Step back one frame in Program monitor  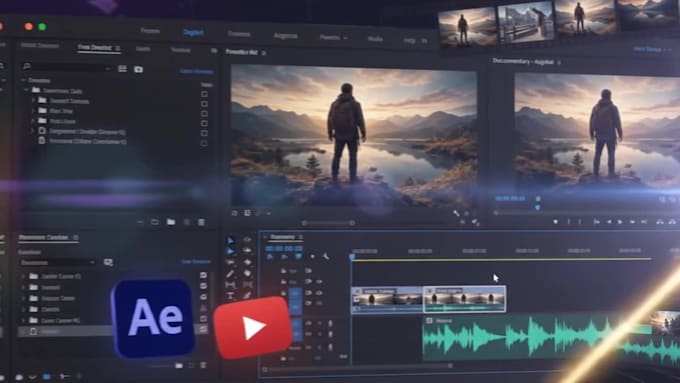click(609, 222)
